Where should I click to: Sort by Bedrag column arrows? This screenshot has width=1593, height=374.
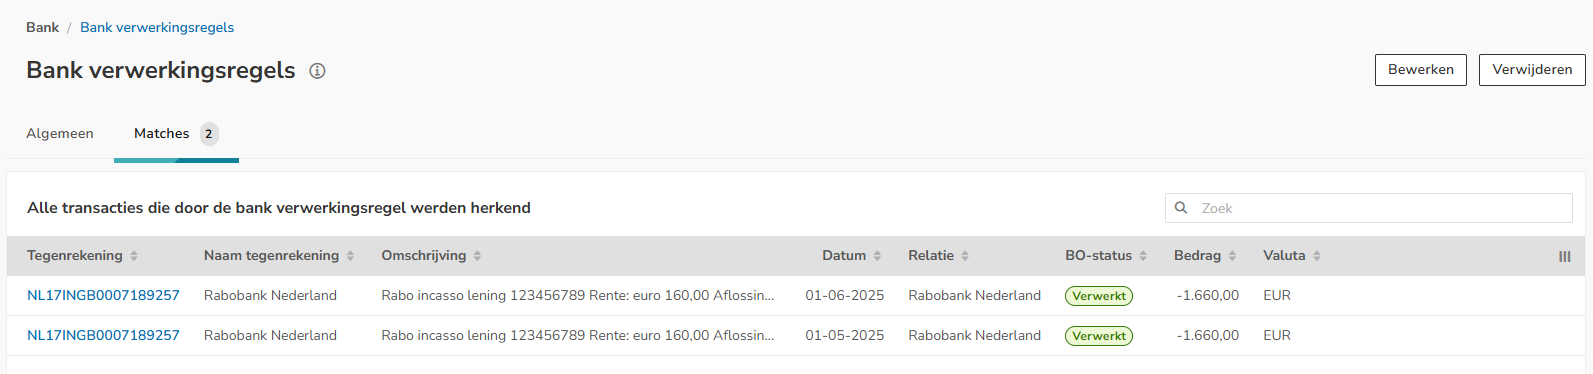coord(1232,256)
